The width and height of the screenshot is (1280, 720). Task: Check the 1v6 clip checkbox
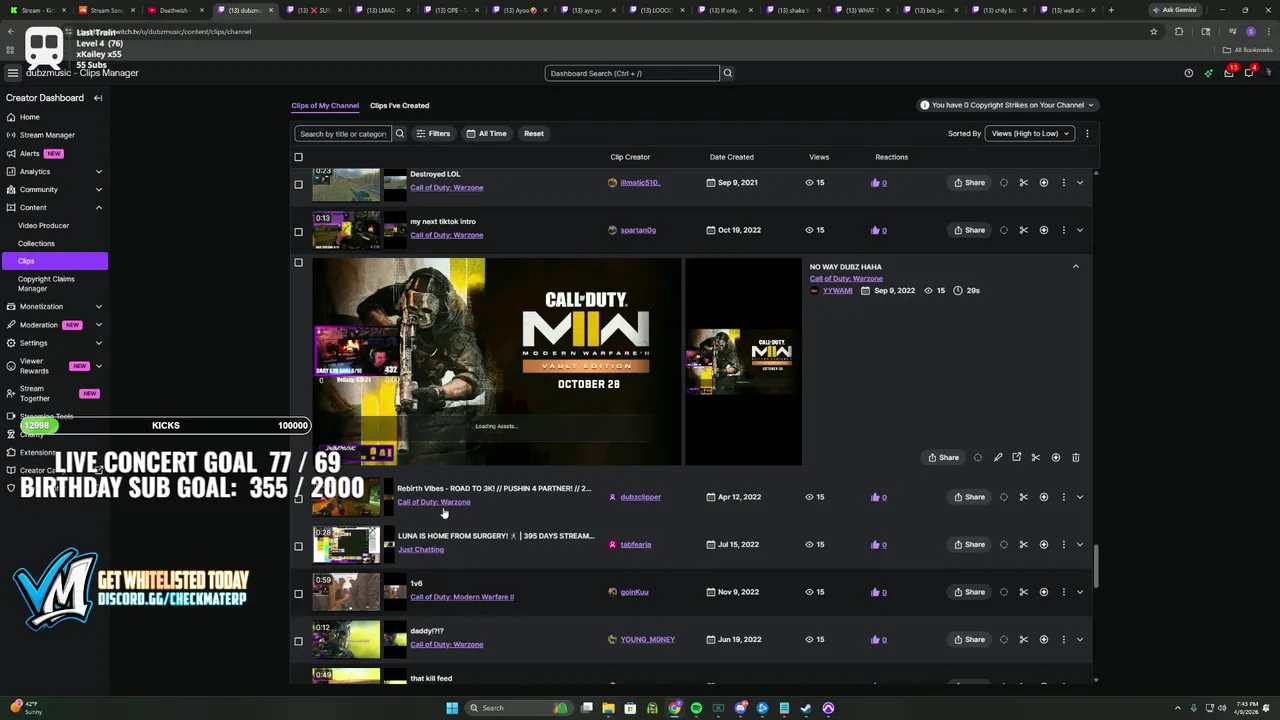[x=298, y=594]
